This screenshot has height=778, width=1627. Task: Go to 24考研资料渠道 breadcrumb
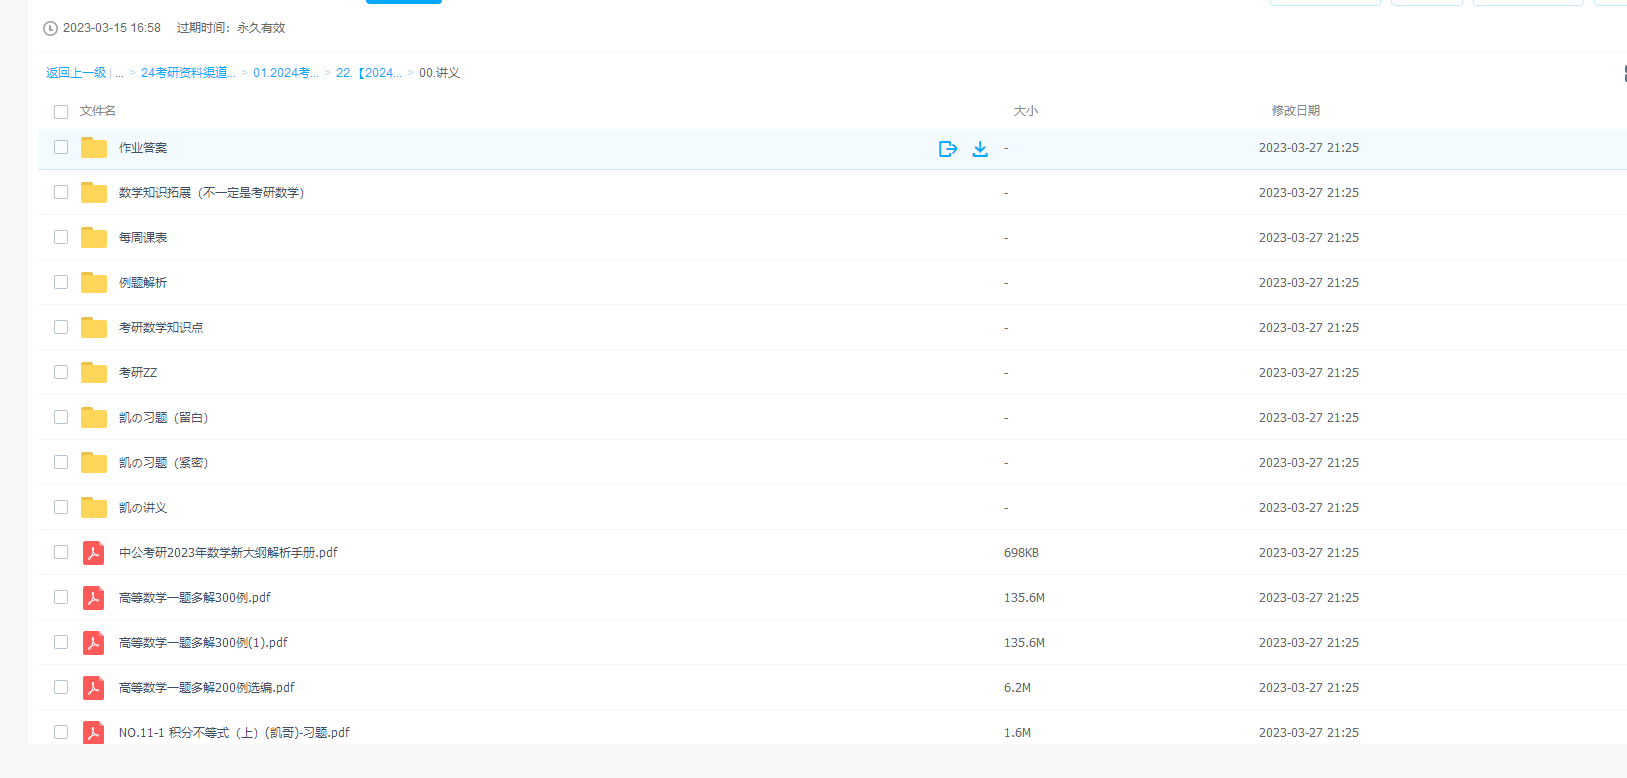[x=188, y=73]
